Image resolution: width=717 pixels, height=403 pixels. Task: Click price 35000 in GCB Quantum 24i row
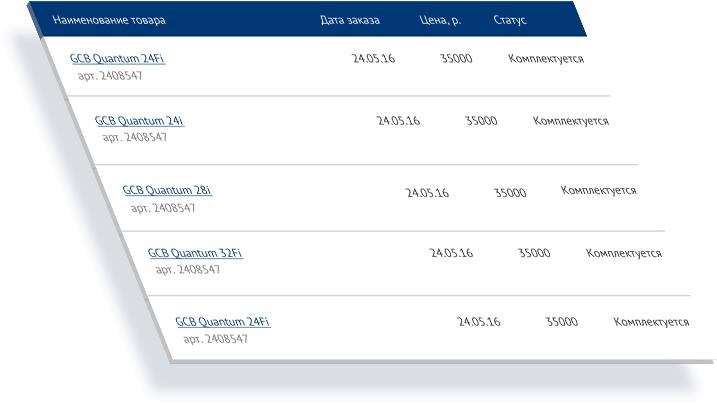pos(481,121)
